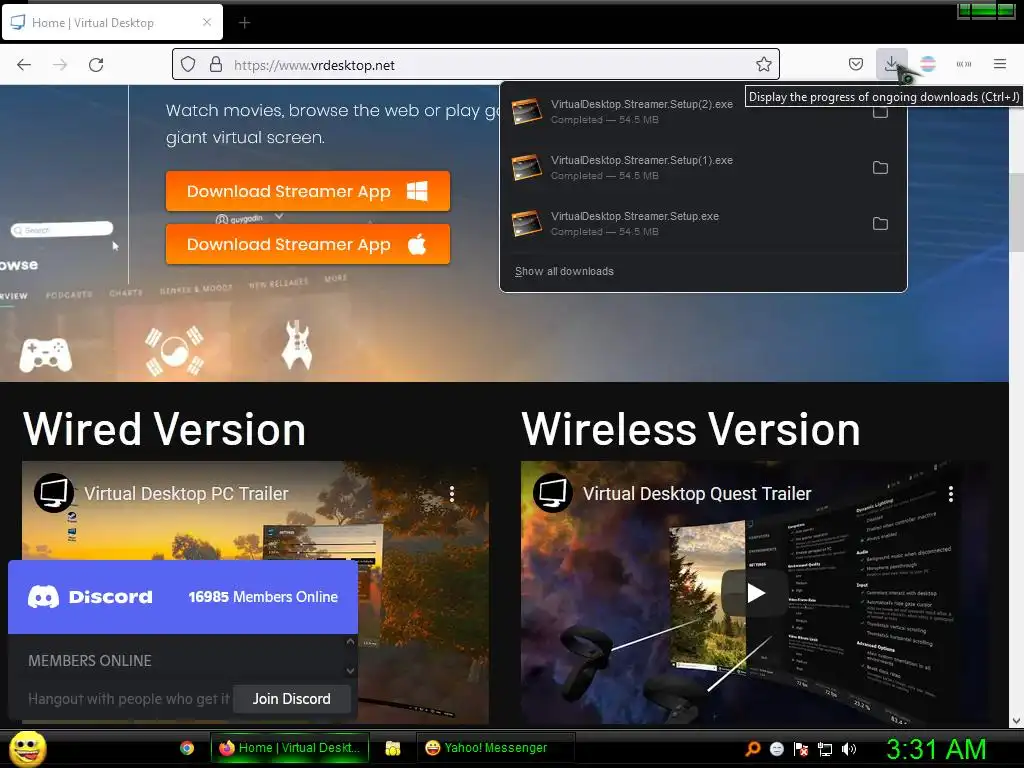Image resolution: width=1024 pixels, height=768 pixels.
Task: Open the extension icon left of the menu
Action: [964, 64]
